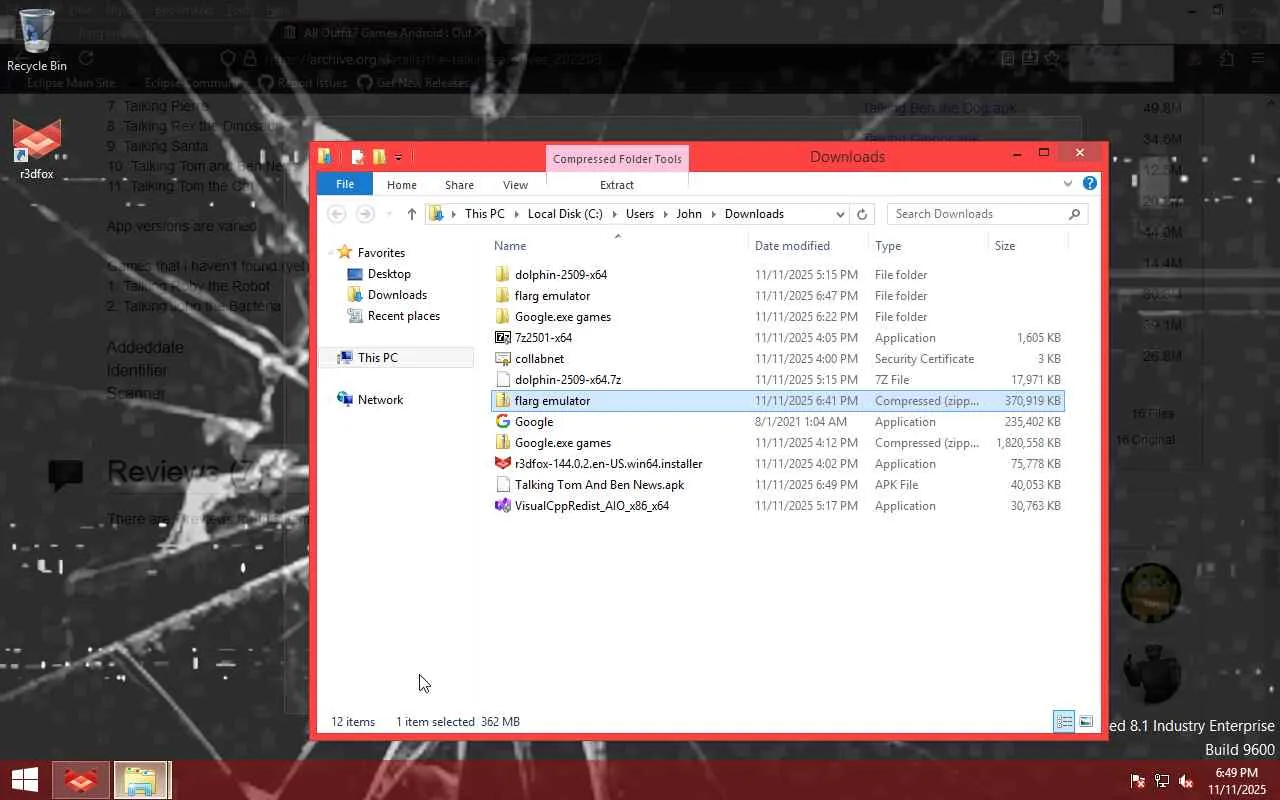This screenshot has width=1280, height=800.
Task: Expand the This PC tree node
Action: coord(329,358)
